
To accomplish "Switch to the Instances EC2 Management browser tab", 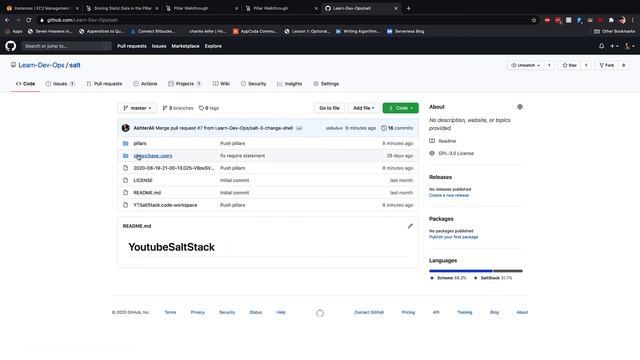I will click(x=42, y=8).
